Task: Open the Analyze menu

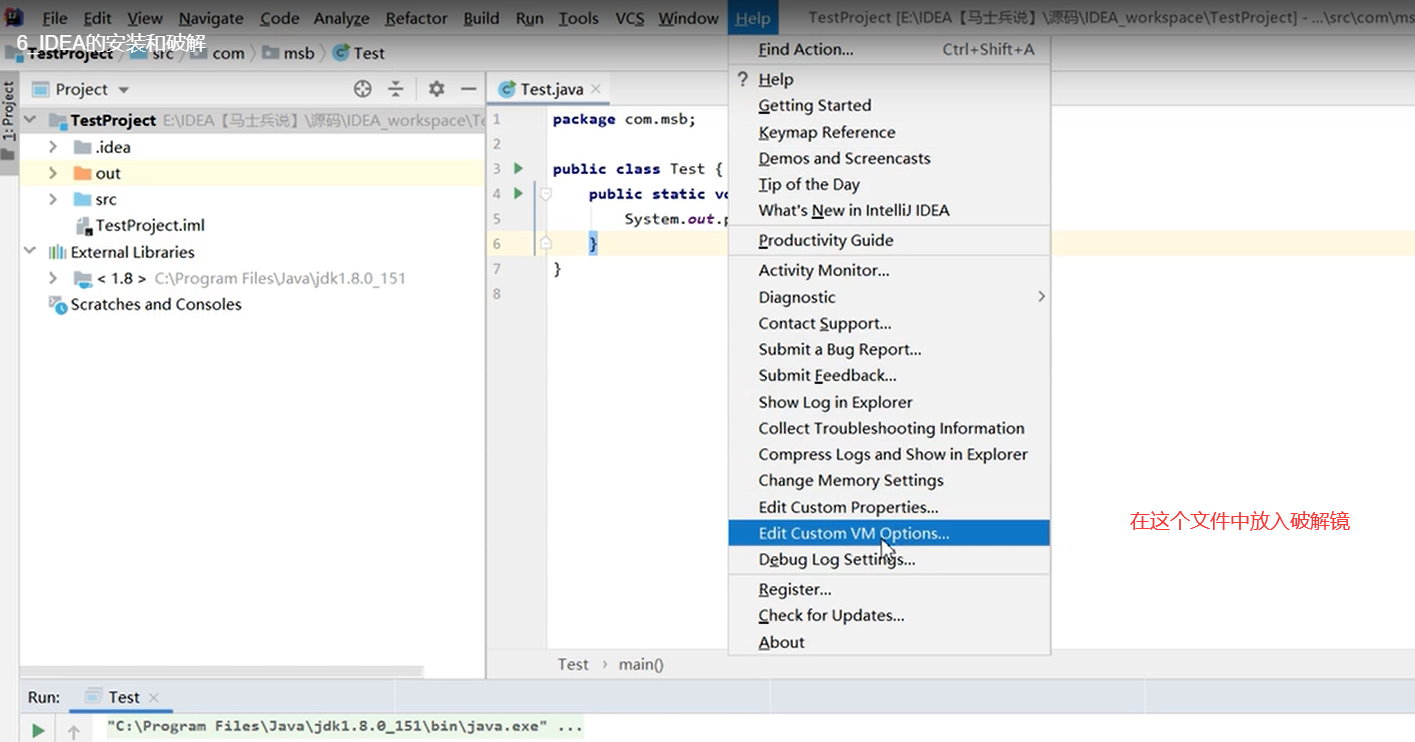Action: click(x=341, y=18)
